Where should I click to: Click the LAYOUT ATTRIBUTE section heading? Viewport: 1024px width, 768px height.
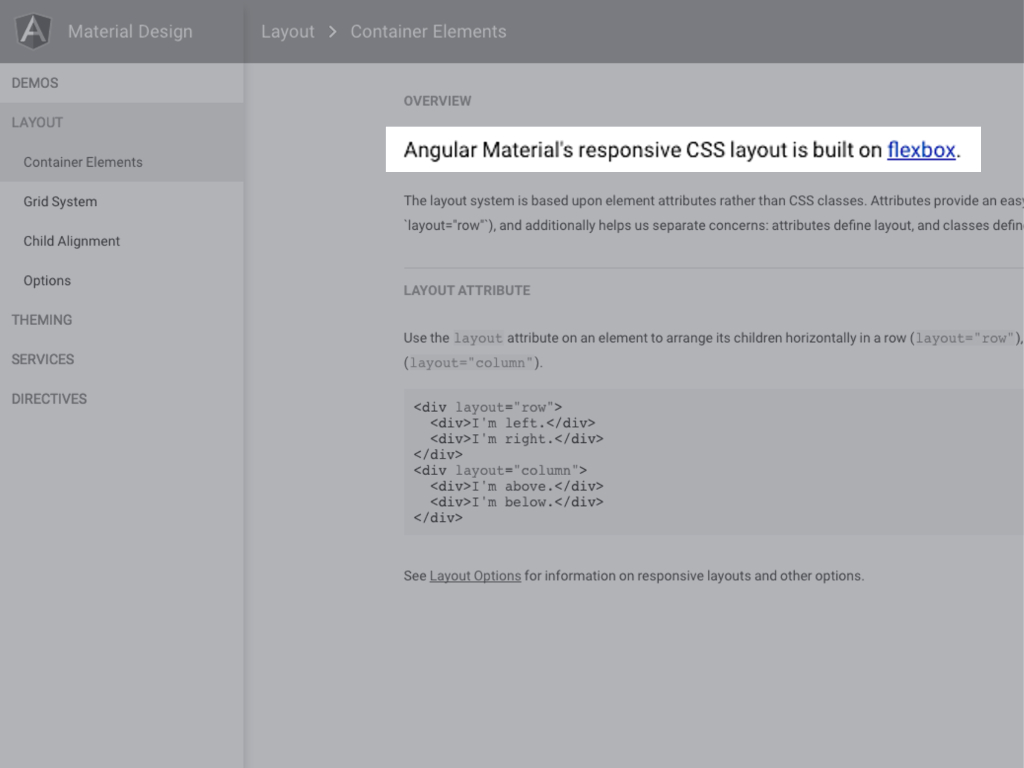tap(467, 290)
